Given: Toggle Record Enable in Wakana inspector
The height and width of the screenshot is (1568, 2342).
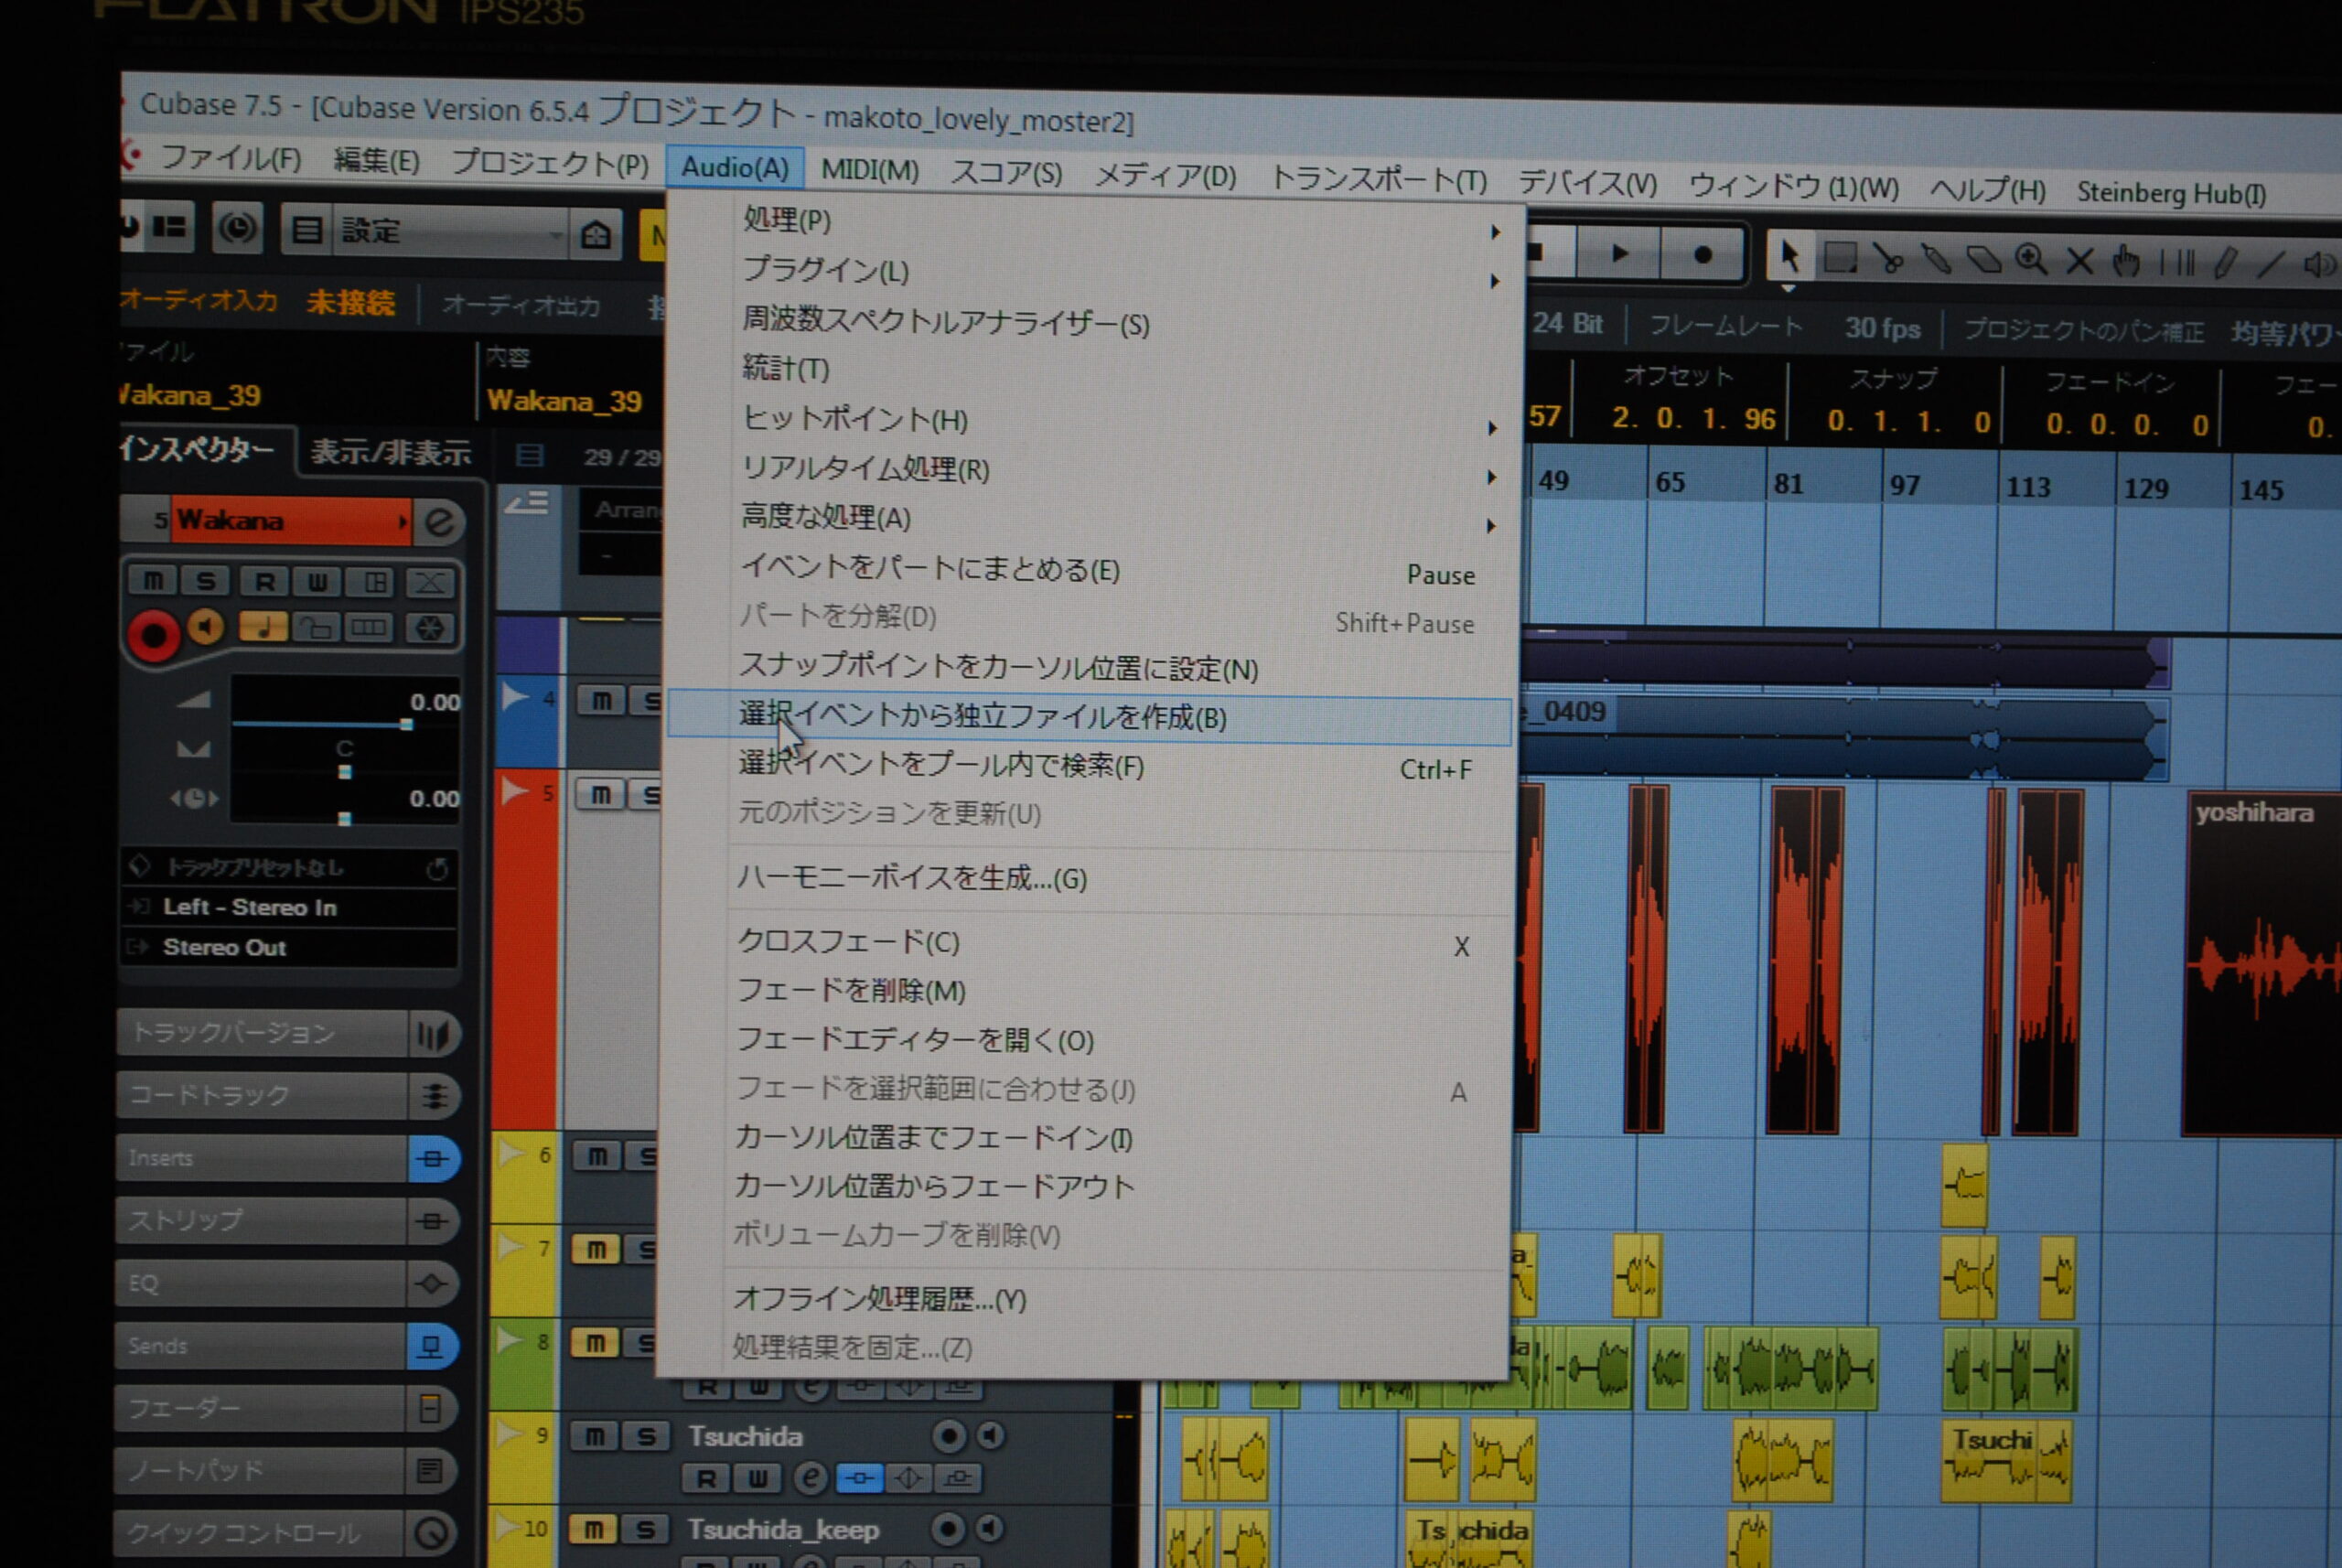Looking at the screenshot, I should pyautogui.click(x=153, y=634).
